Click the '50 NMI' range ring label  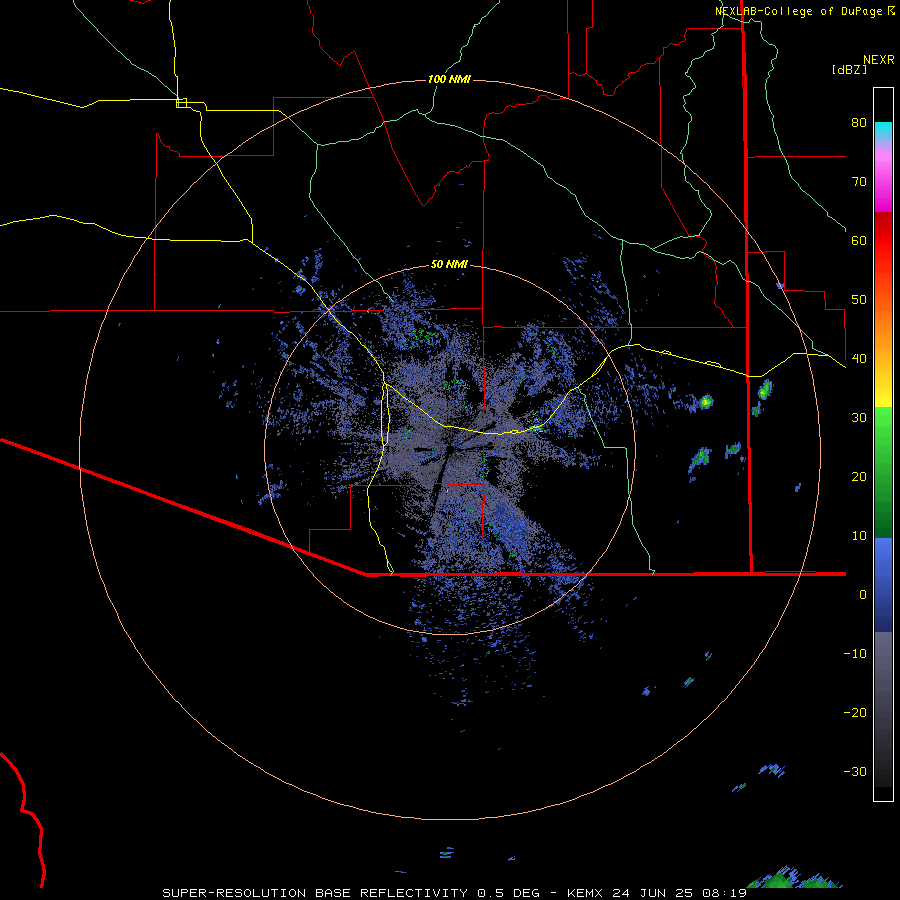[x=449, y=265]
